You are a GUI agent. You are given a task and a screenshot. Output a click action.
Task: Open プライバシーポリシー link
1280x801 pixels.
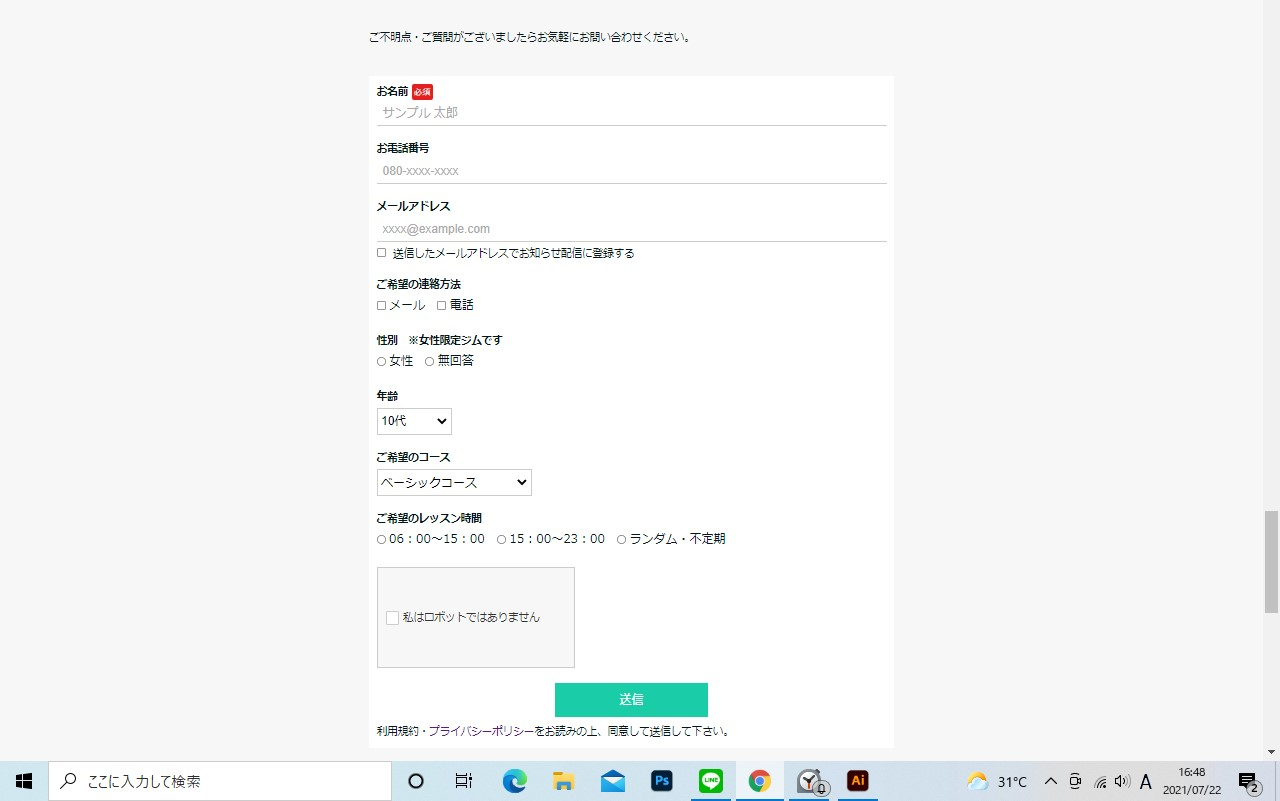[481, 731]
